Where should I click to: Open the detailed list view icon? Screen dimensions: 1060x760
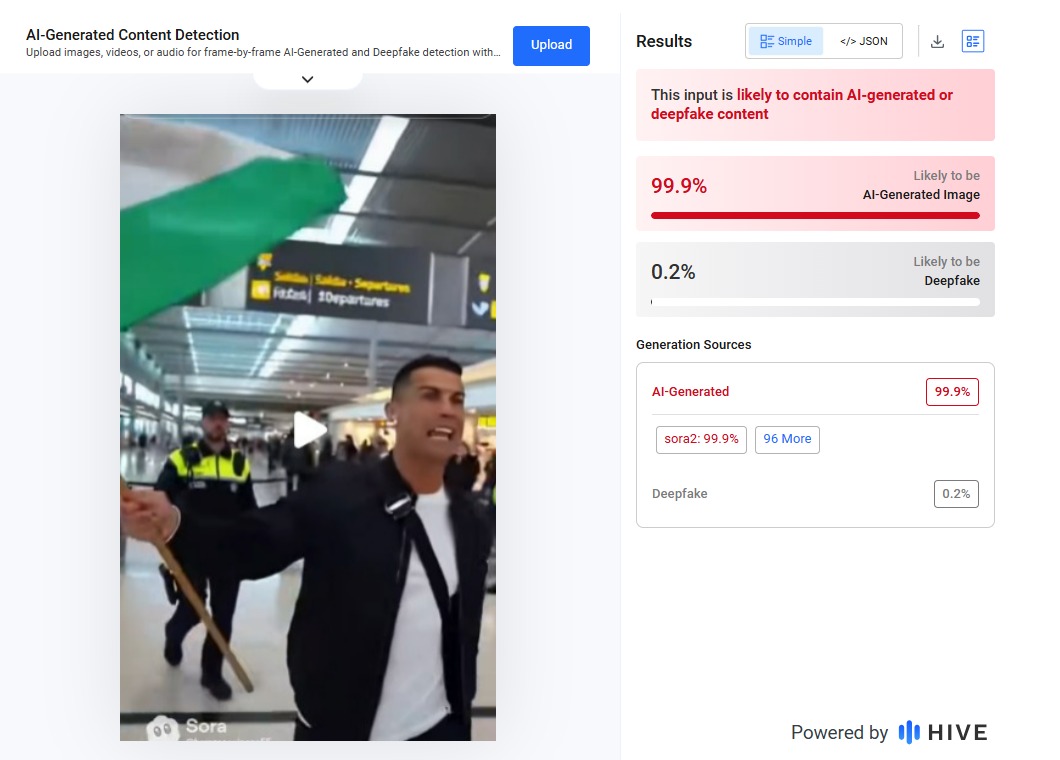973,41
